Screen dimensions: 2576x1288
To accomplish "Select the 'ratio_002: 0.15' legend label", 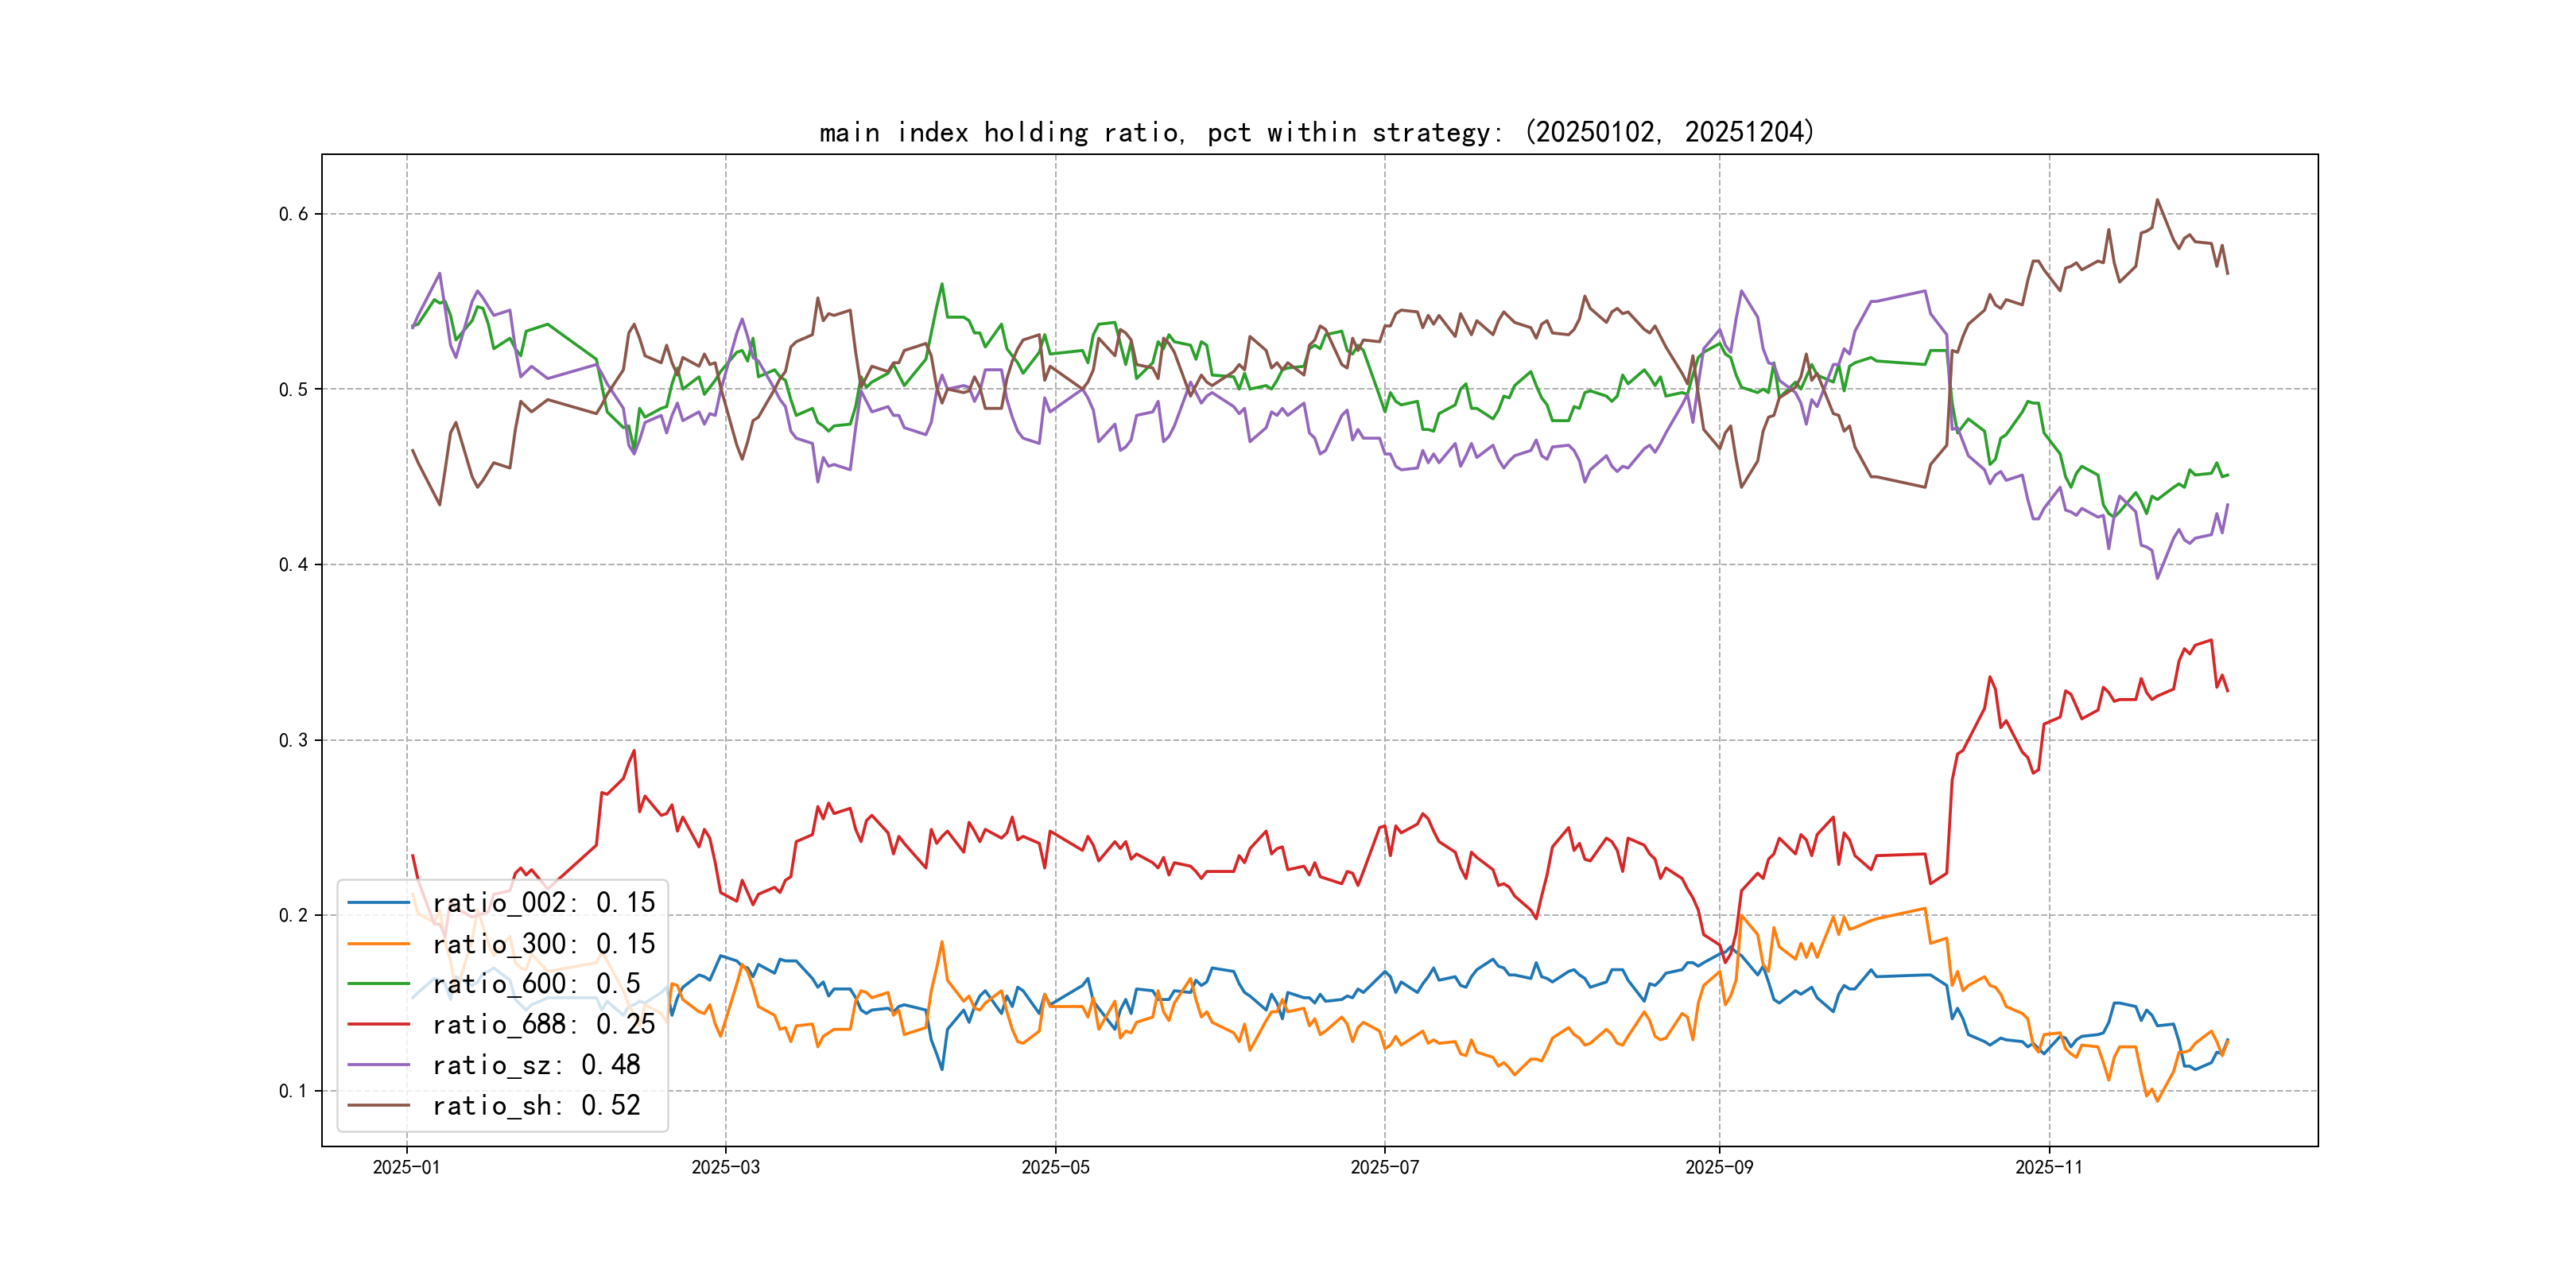I will click(543, 903).
